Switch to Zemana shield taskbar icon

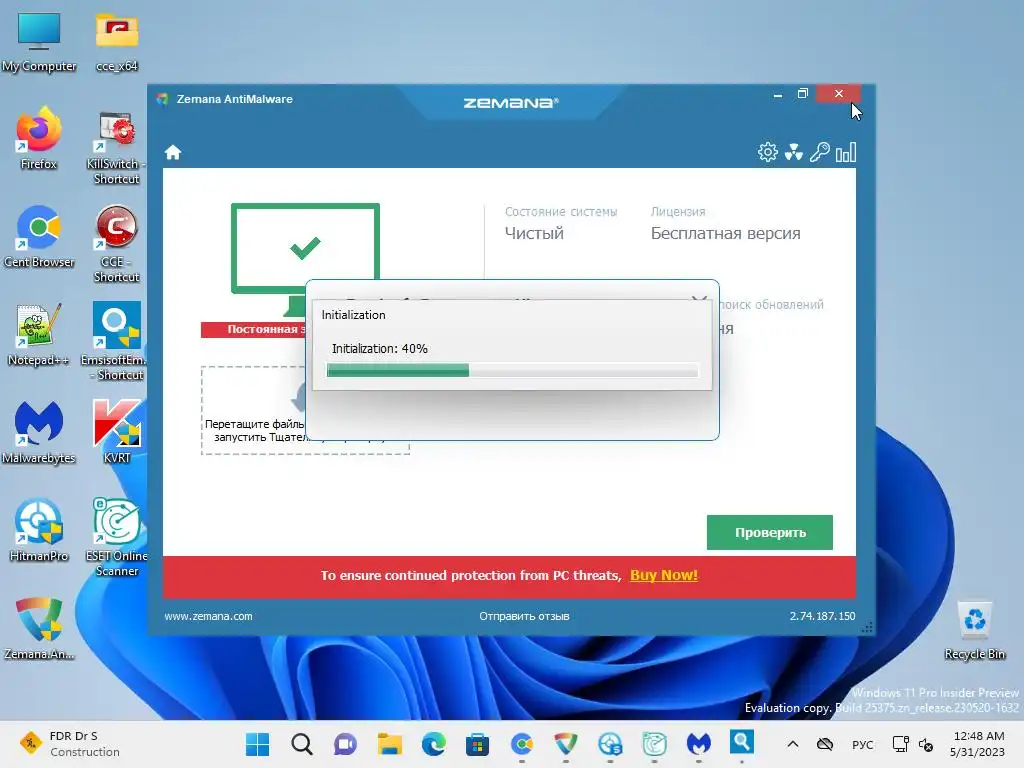(x=566, y=744)
